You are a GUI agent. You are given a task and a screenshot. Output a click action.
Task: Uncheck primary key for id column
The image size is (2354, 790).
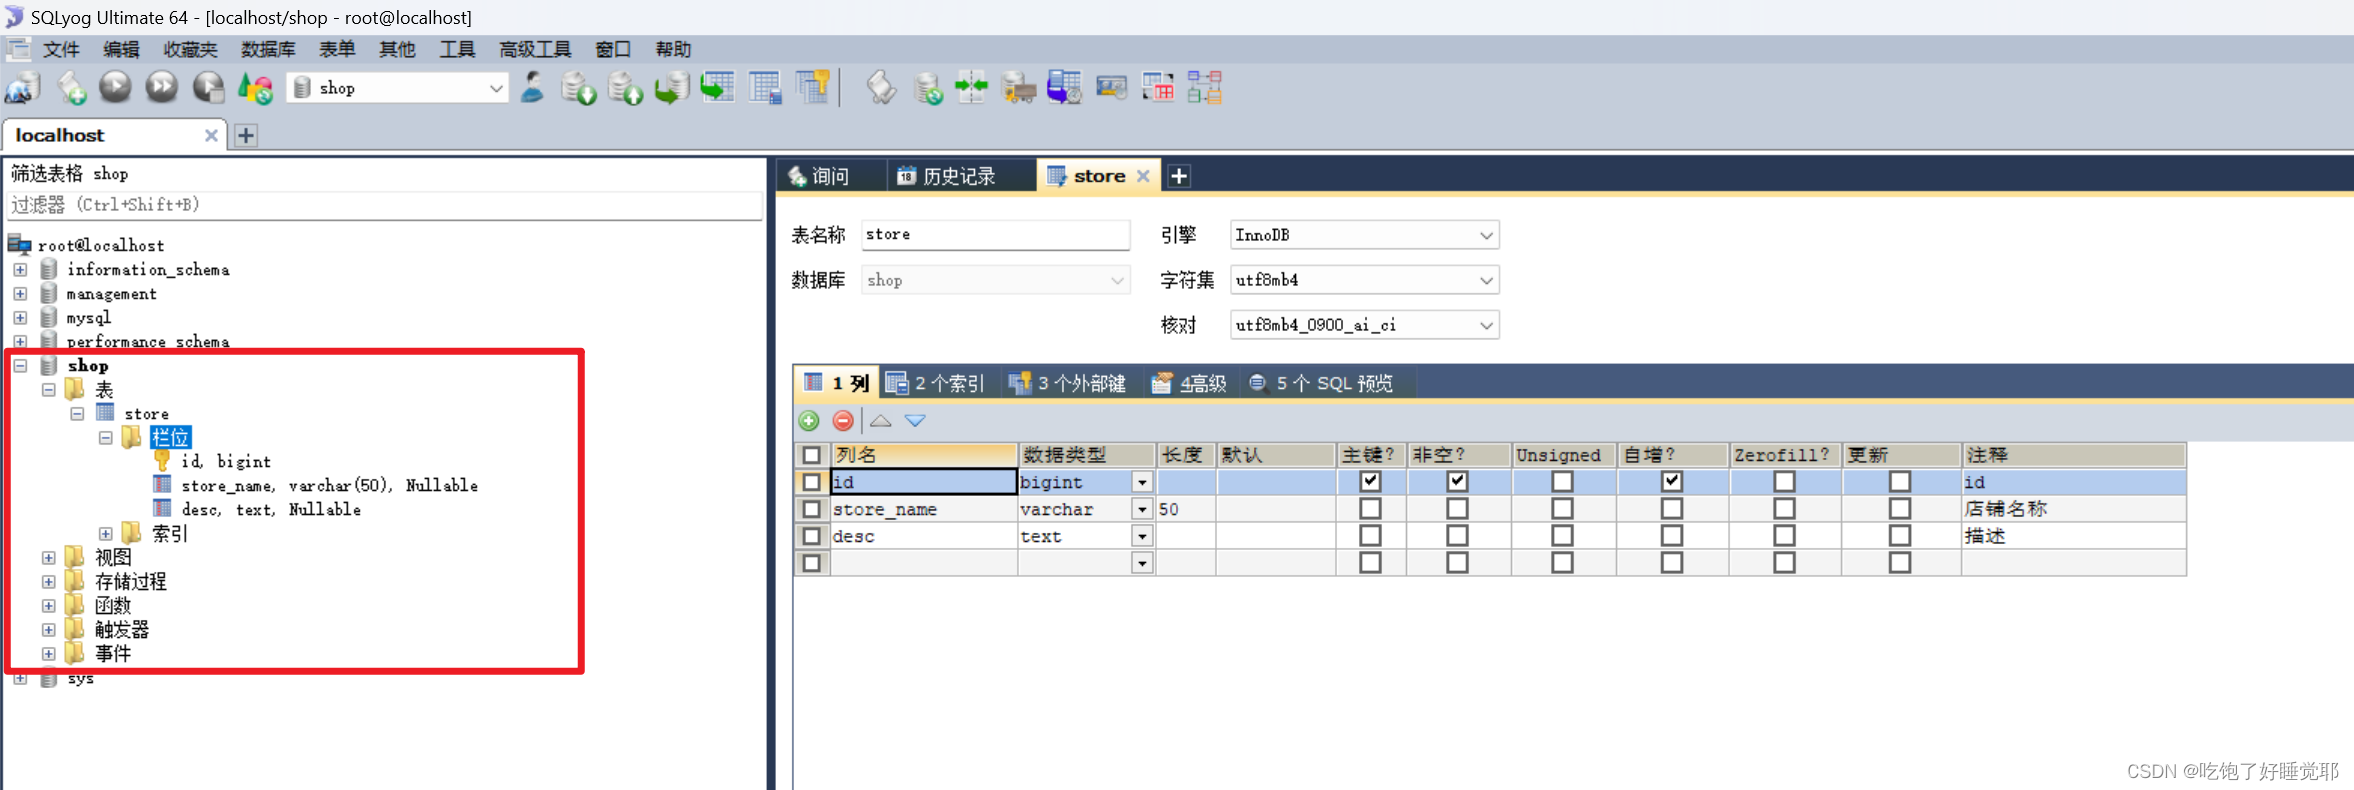[1370, 481]
